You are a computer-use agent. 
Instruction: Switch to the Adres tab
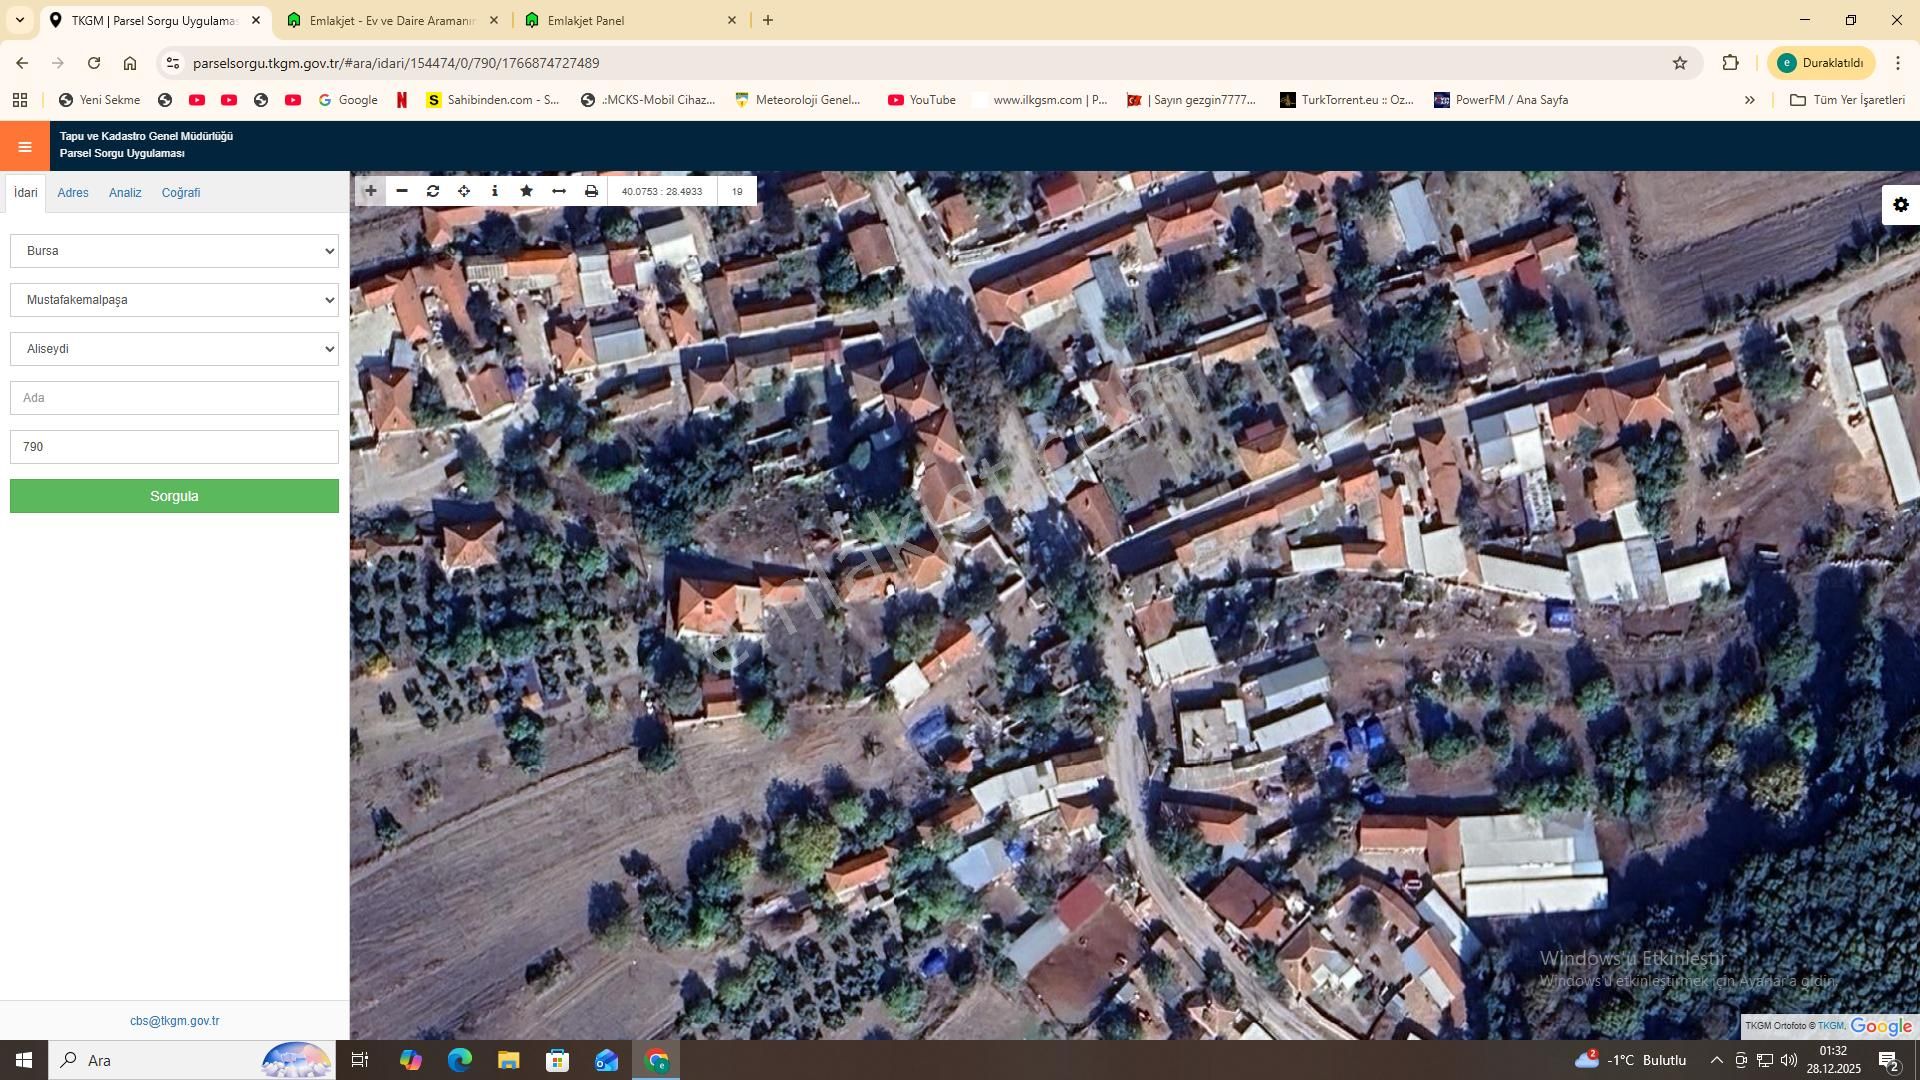tap(72, 192)
